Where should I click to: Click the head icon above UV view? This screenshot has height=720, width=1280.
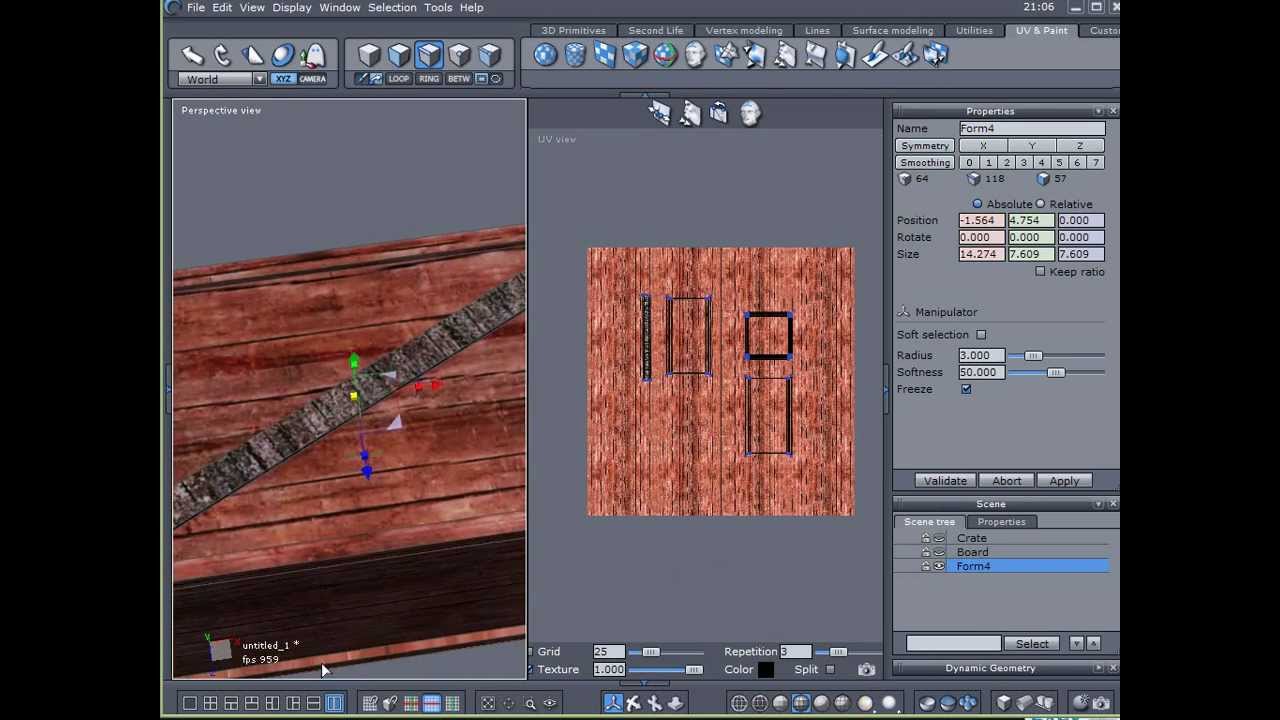point(750,114)
